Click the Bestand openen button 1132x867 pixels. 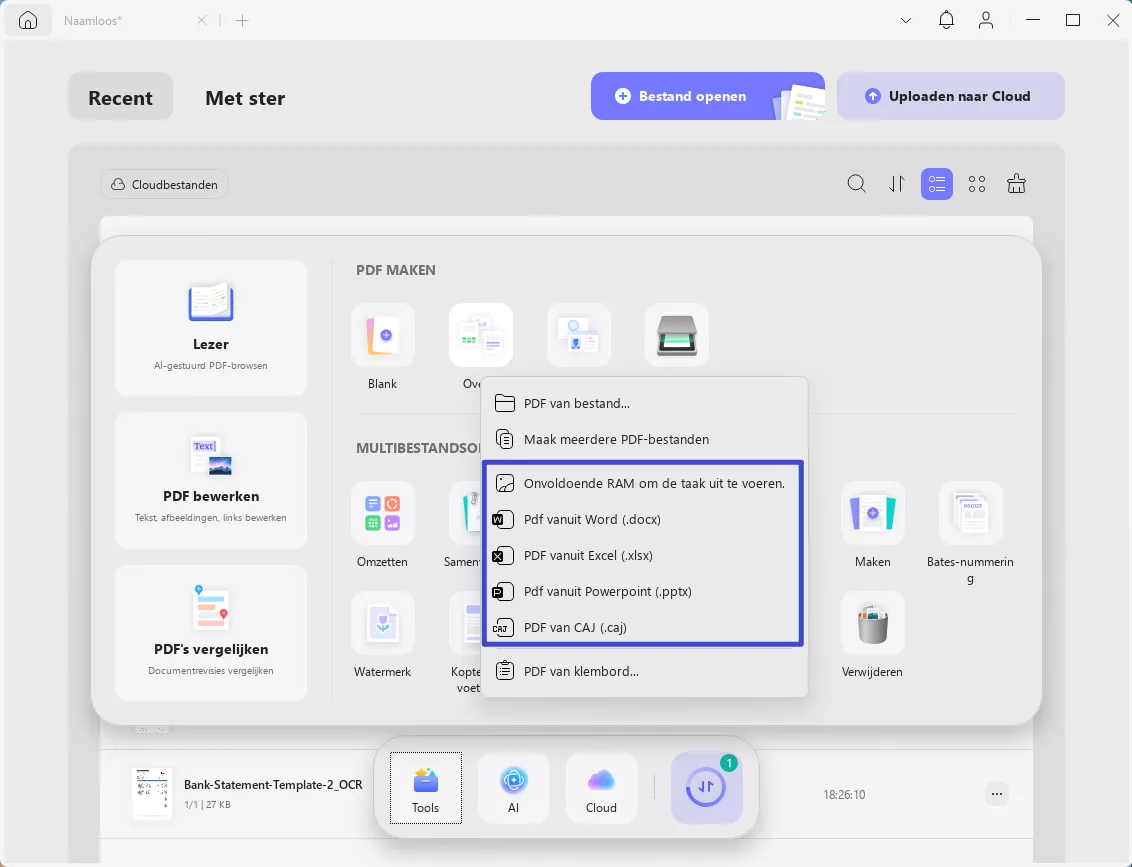tap(708, 96)
